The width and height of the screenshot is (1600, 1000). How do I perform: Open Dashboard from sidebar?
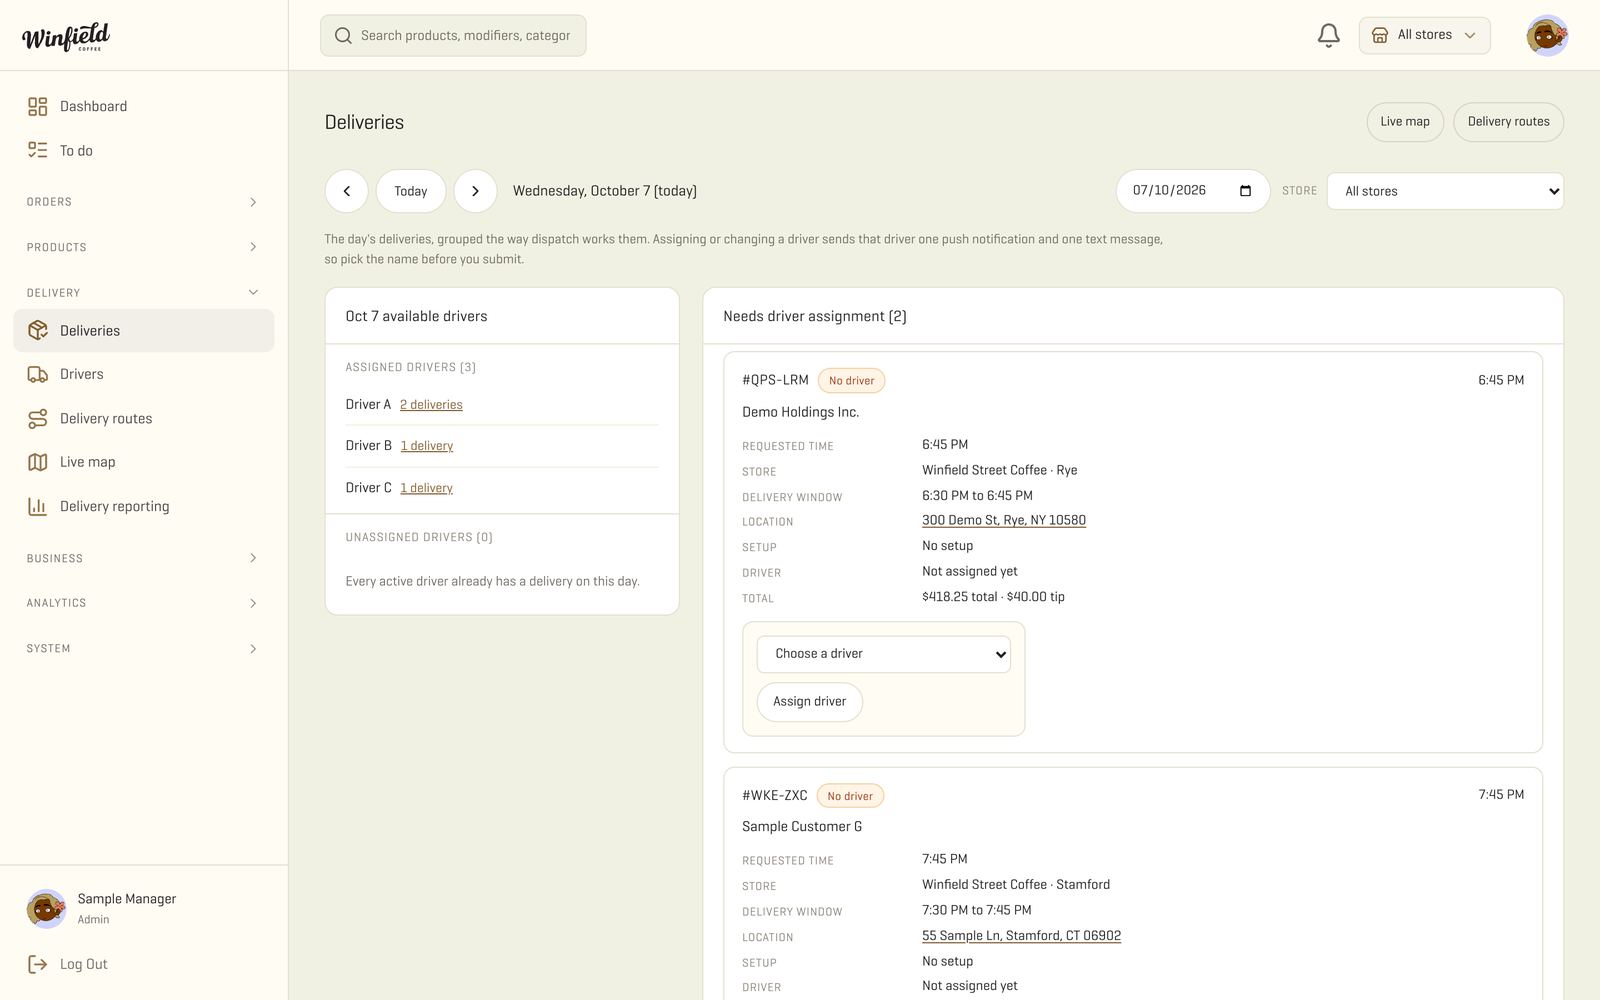coord(144,107)
